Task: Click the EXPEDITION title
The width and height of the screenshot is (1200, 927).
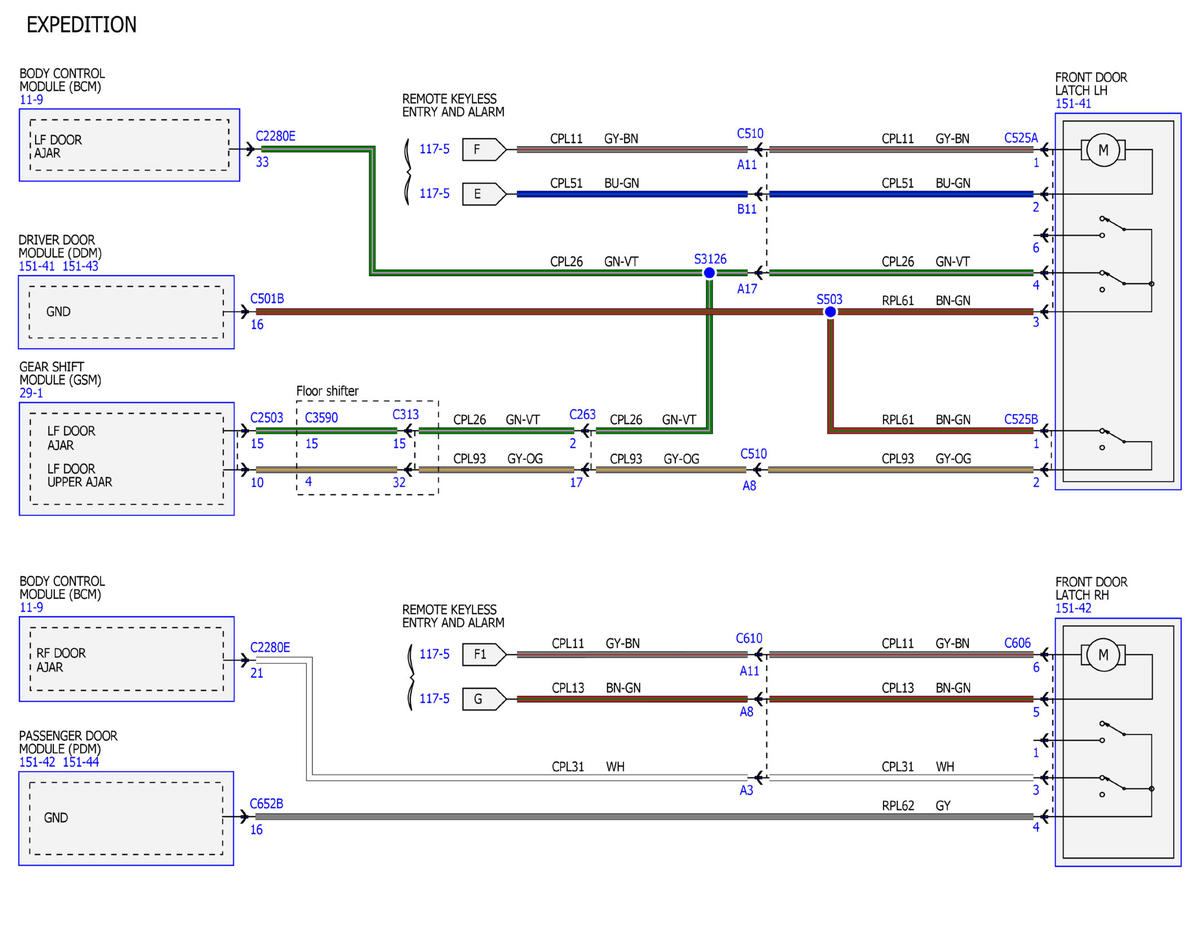Action: [x=82, y=25]
